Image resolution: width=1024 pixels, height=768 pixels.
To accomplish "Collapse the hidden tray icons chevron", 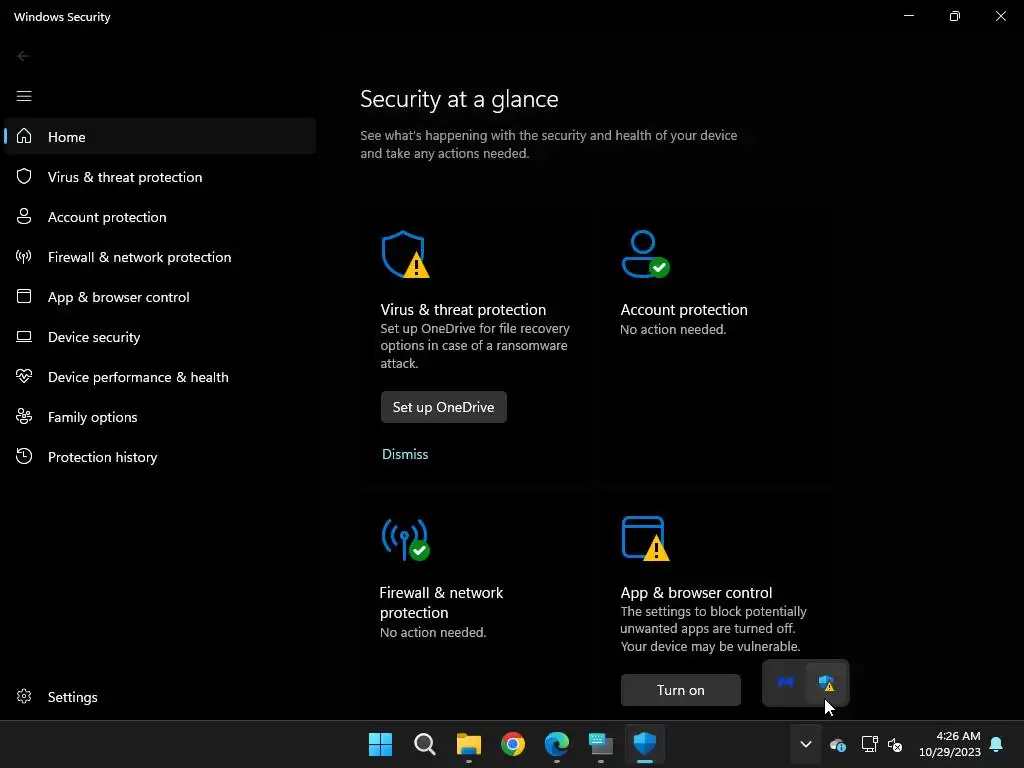I will point(806,744).
